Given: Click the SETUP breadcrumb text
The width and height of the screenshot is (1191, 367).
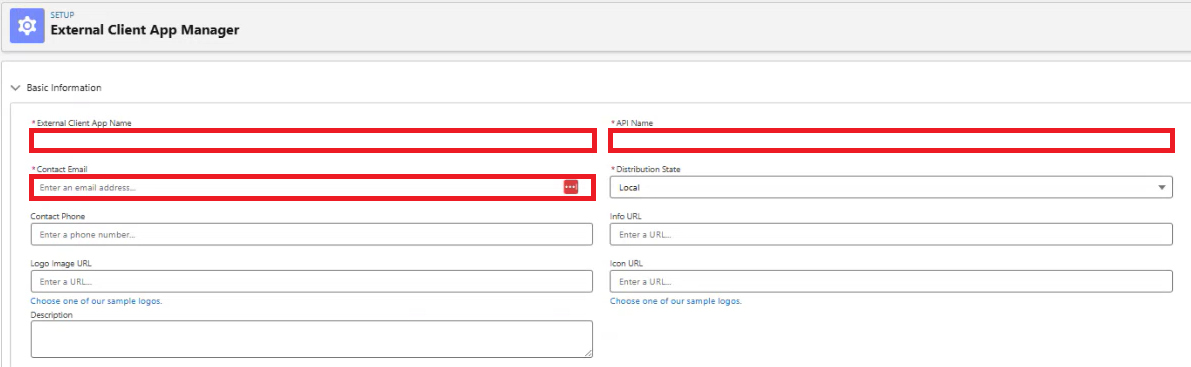Looking at the screenshot, I should [x=62, y=14].
